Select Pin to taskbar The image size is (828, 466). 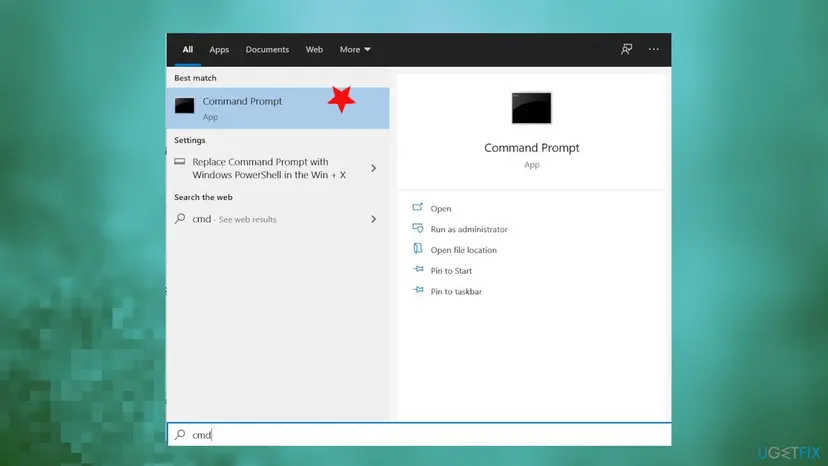pyautogui.click(x=456, y=291)
